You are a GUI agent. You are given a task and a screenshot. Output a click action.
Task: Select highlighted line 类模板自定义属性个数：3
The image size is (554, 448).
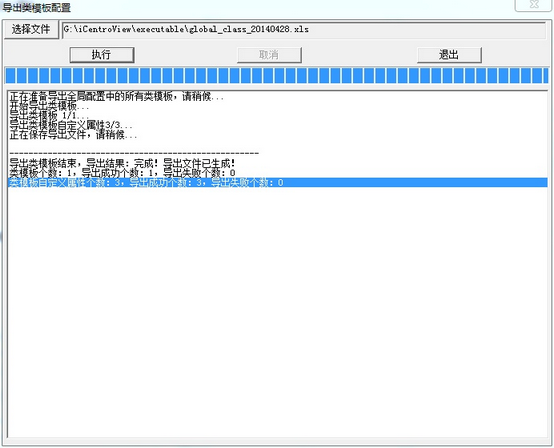(278, 183)
